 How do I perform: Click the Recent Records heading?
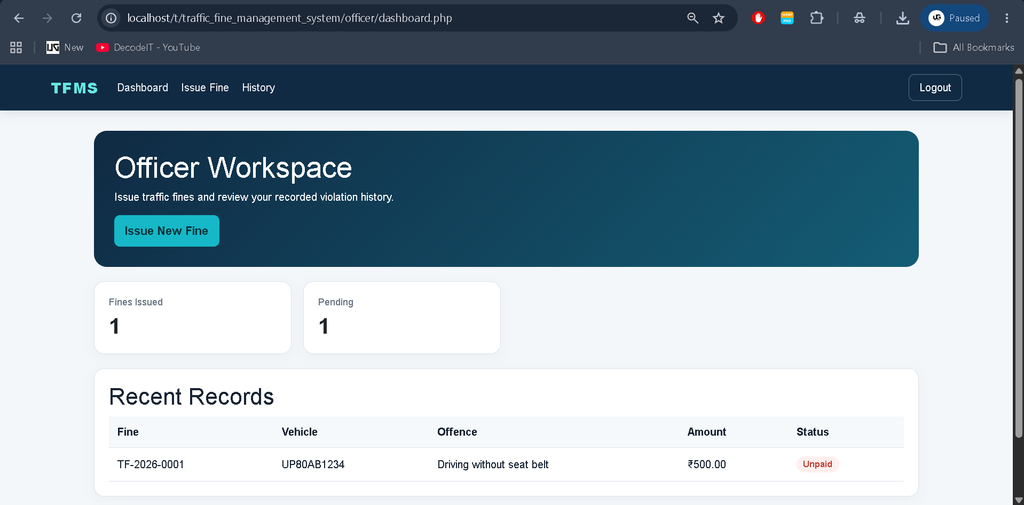(191, 397)
